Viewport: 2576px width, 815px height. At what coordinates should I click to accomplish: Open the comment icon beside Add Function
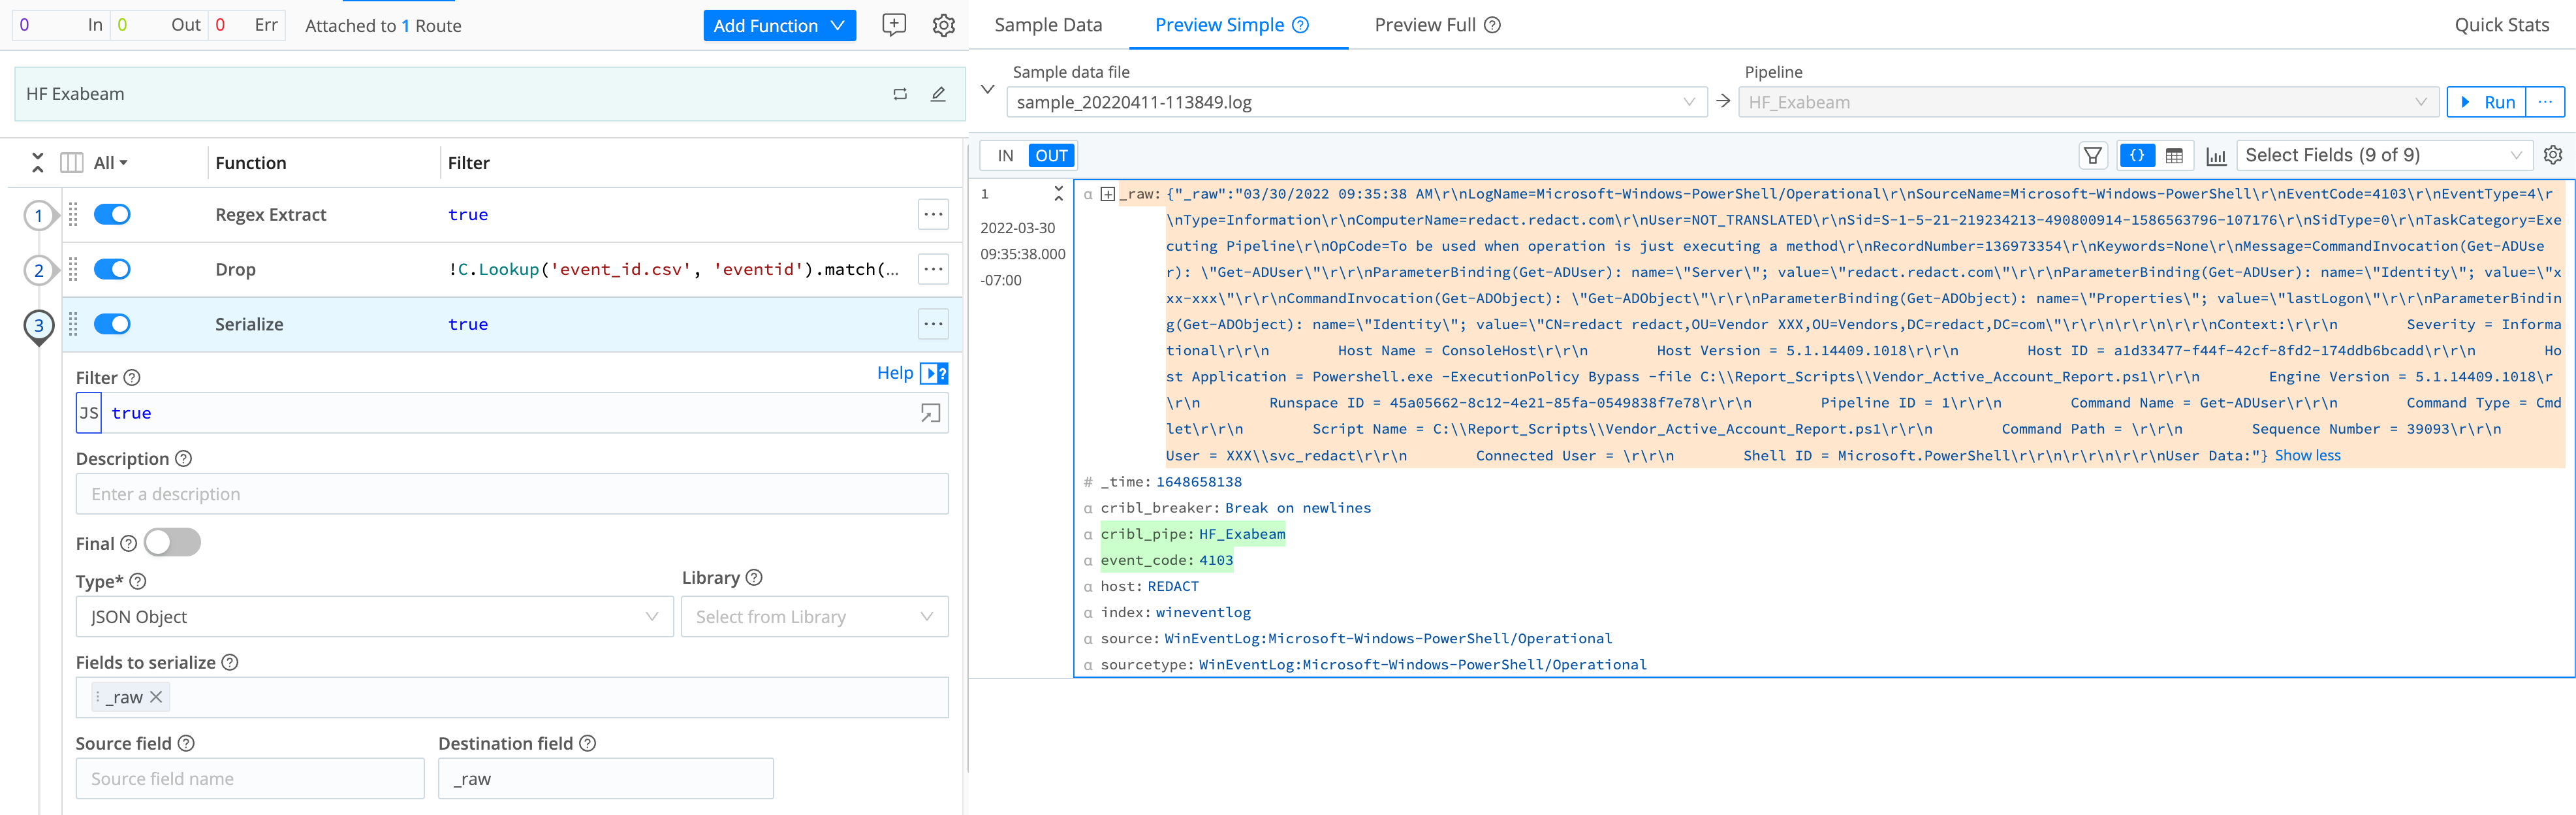[x=893, y=25]
